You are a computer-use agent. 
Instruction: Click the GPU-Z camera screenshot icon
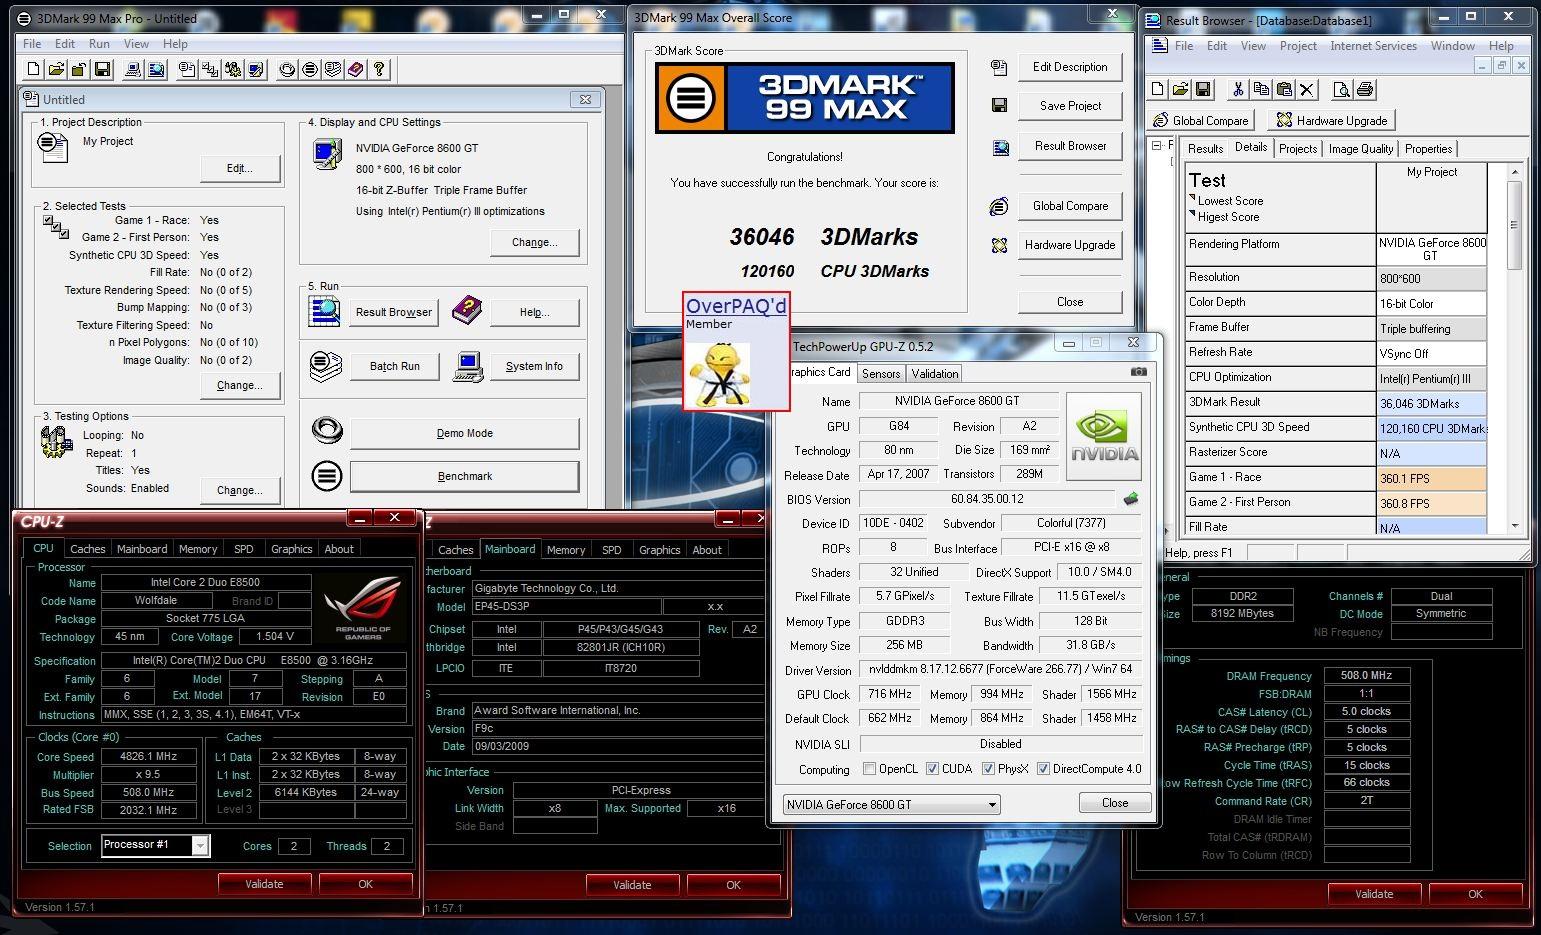[x=1138, y=371]
